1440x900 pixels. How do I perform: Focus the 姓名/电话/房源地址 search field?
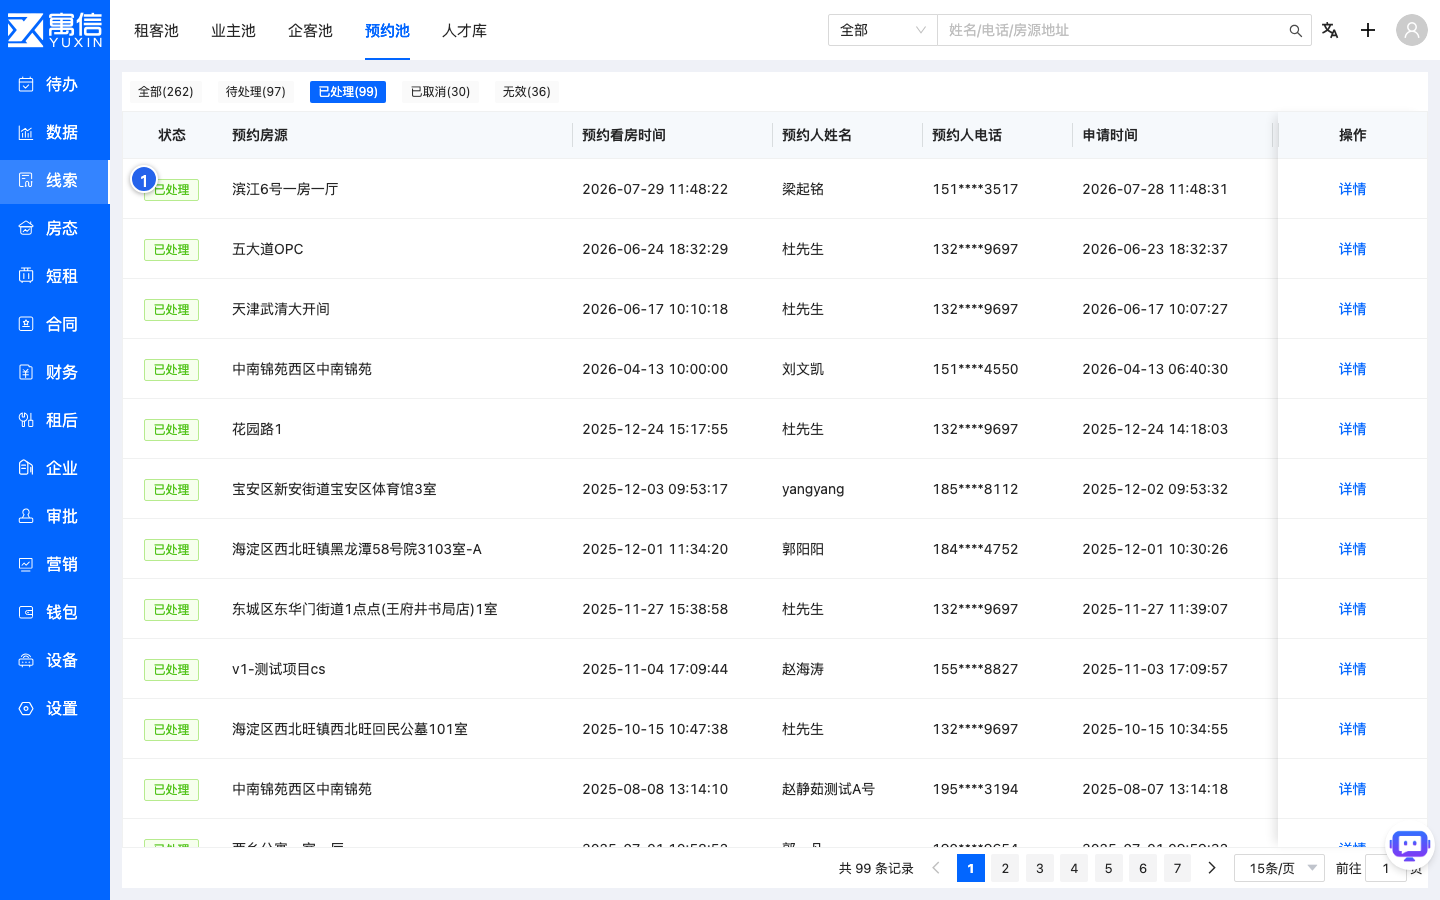point(1115,30)
